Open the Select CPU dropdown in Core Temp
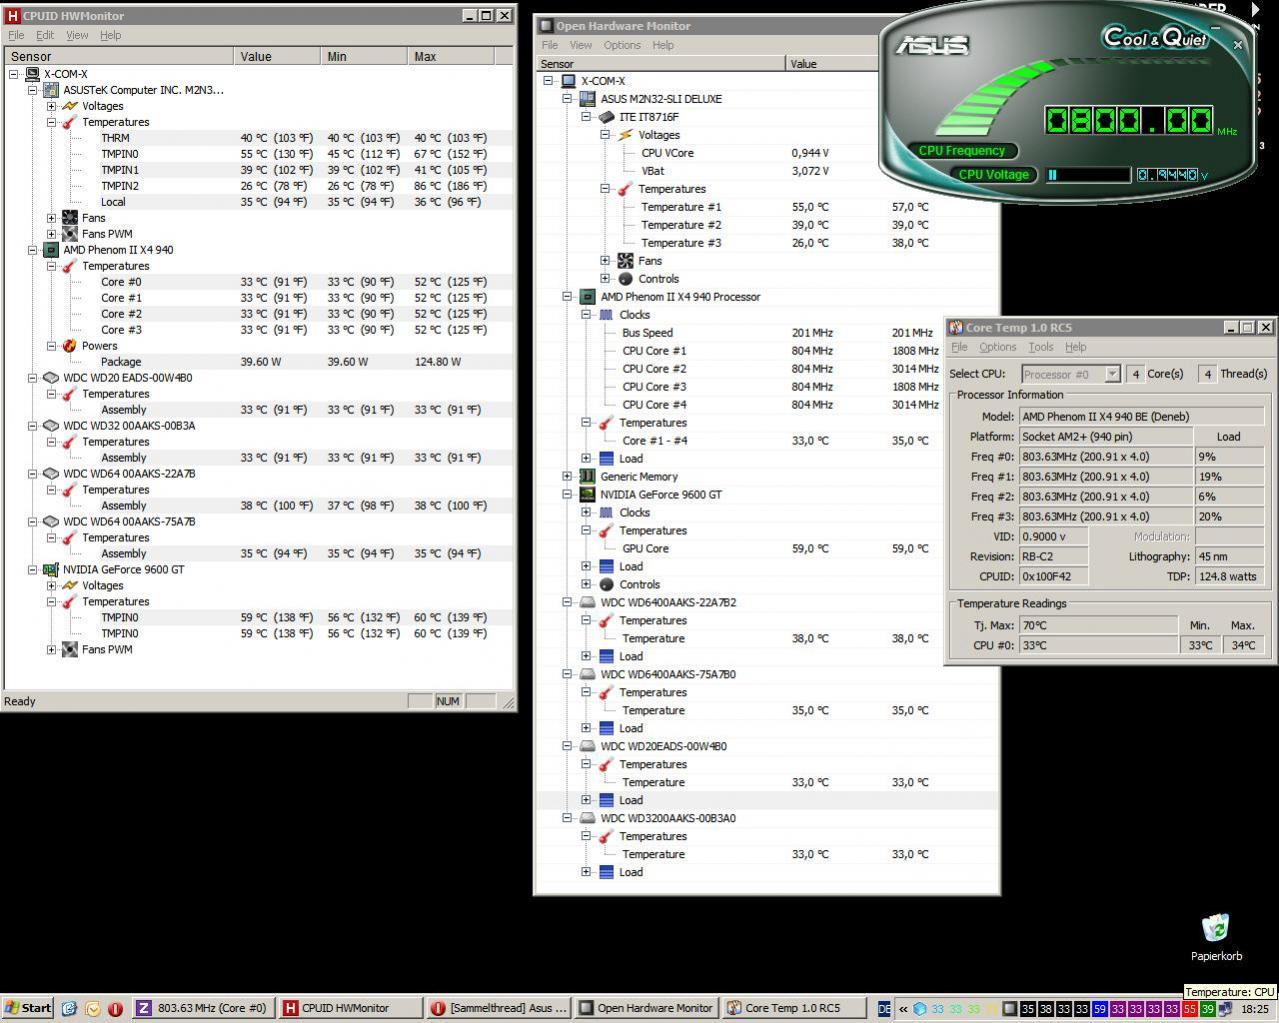The image size is (1279, 1023). point(1111,374)
